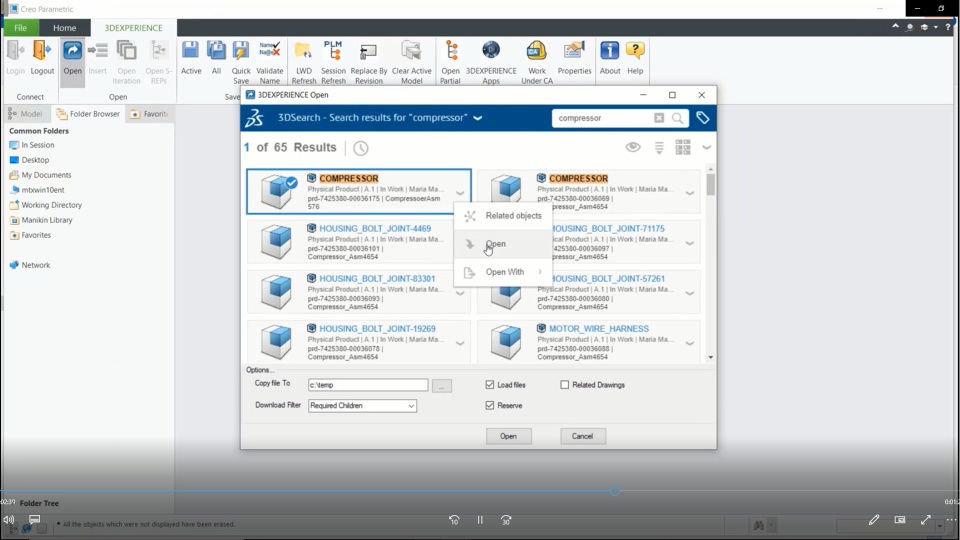The image size is (960, 540).
Task: Choose Related objects in context menu
Action: tap(503, 216)
